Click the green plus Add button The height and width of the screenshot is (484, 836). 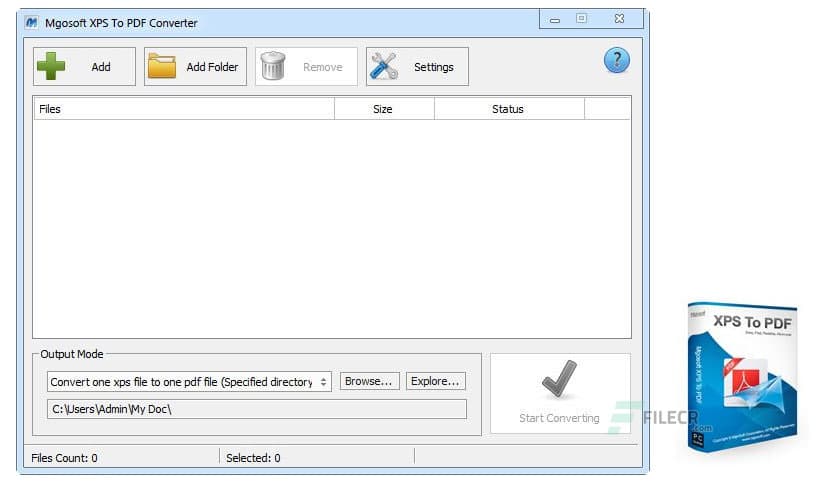click(x=84, y=67)
